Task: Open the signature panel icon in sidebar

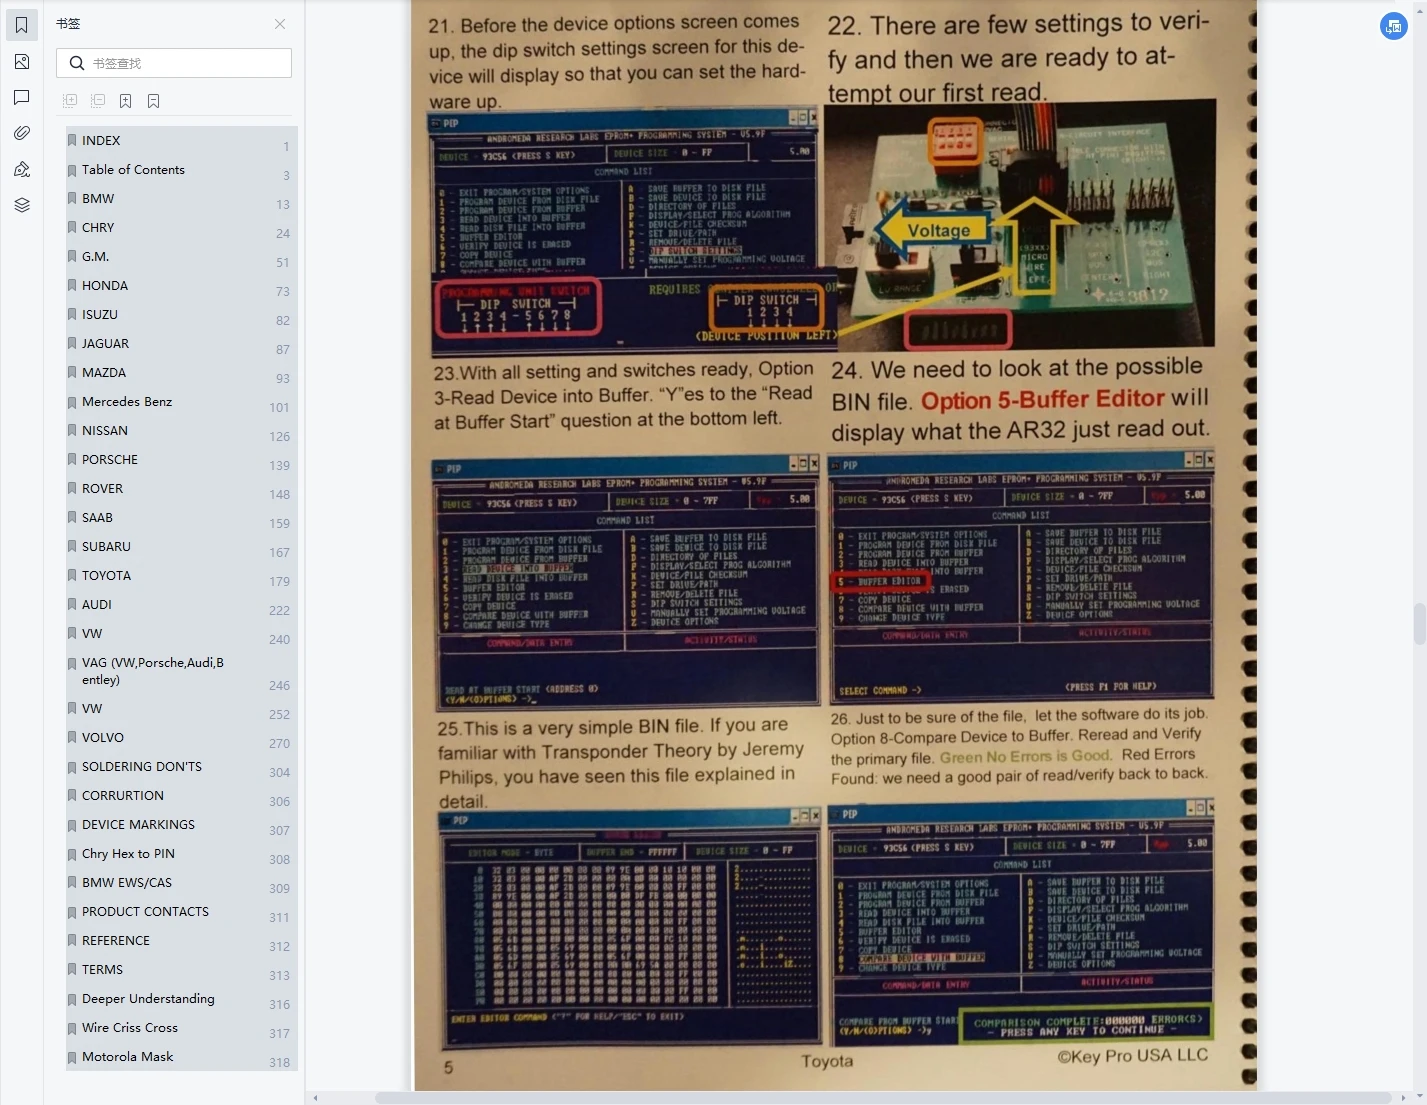Action: (x=21, y=169)
